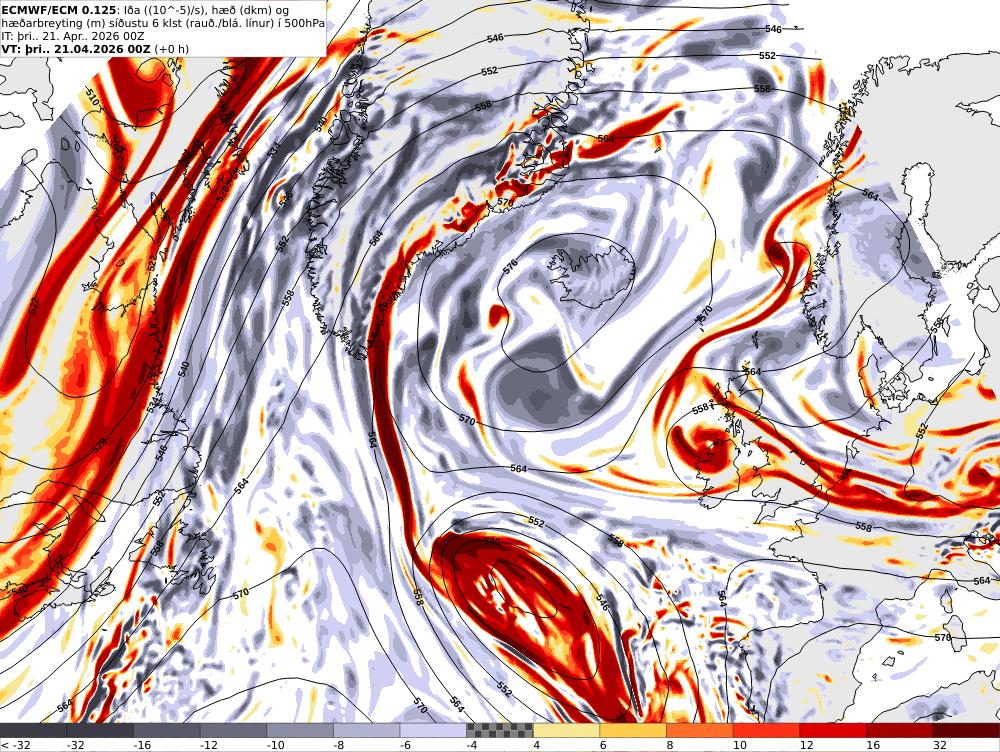Image resolution: width=1000 pixels, height=752 pixels.
Task: Select the '< -32' legend label
Action: click(x=15, y=745)
